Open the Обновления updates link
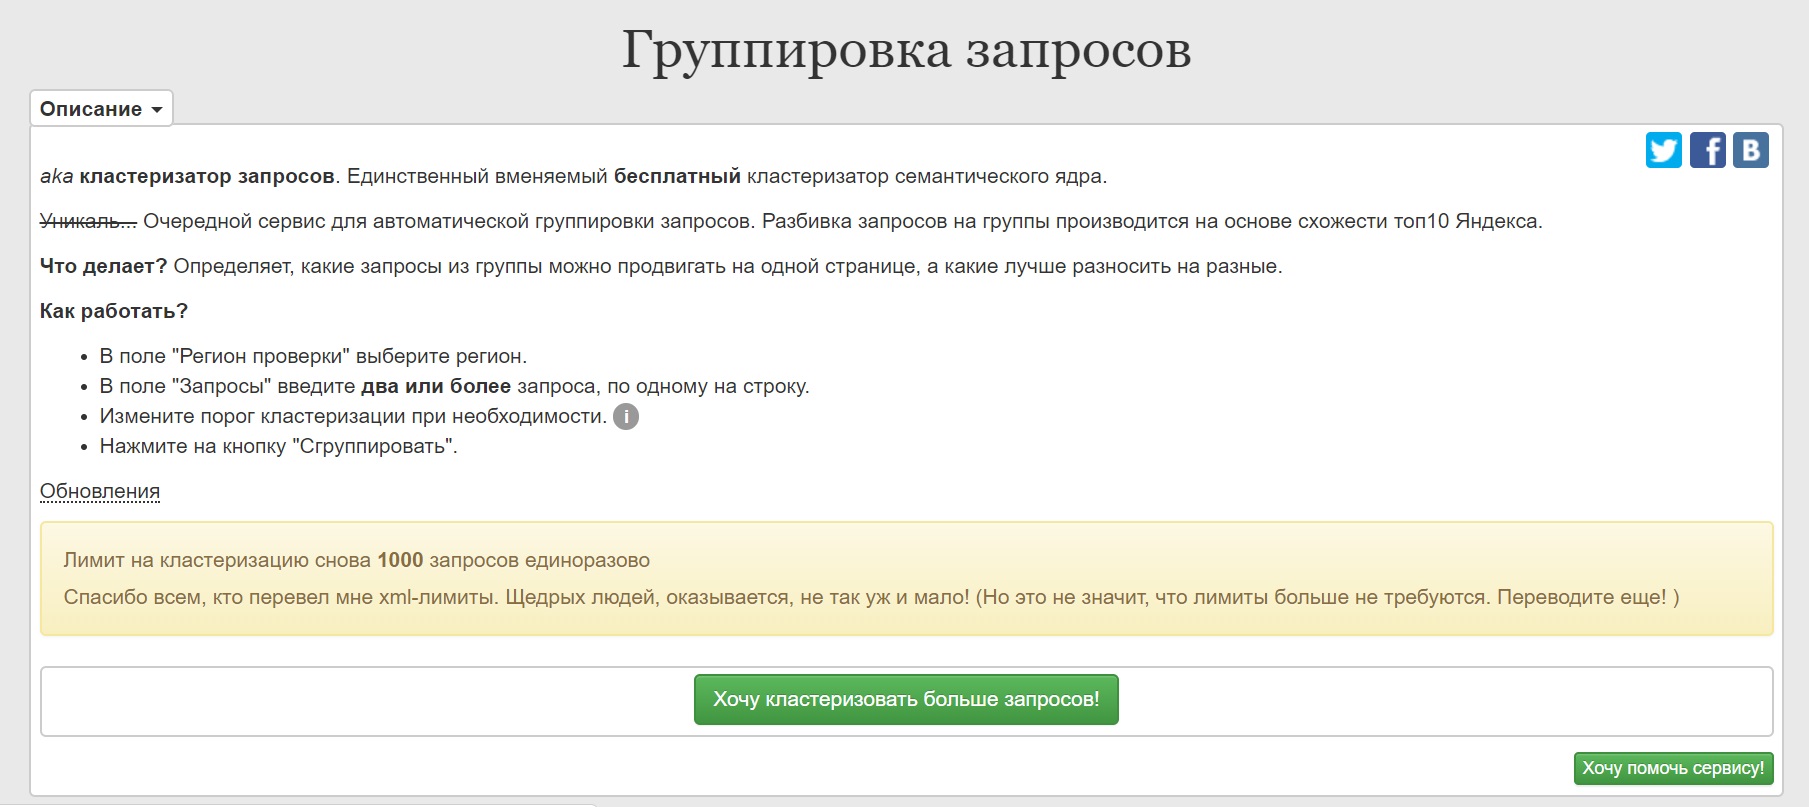 tap(100, 491)
